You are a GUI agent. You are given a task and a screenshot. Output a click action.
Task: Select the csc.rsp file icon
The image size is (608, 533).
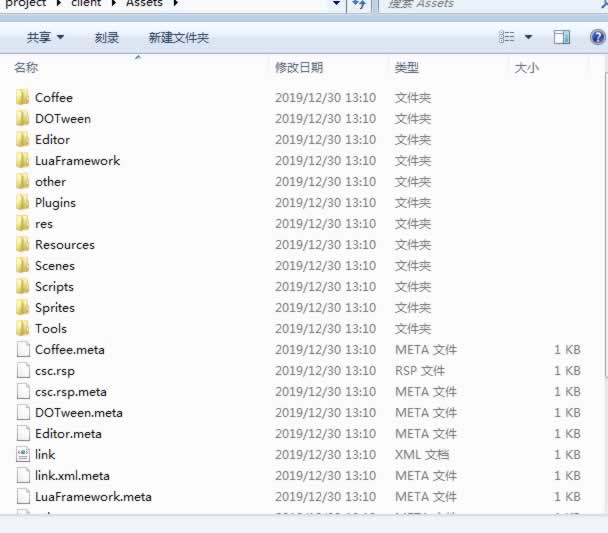click(x=23, y=370)
